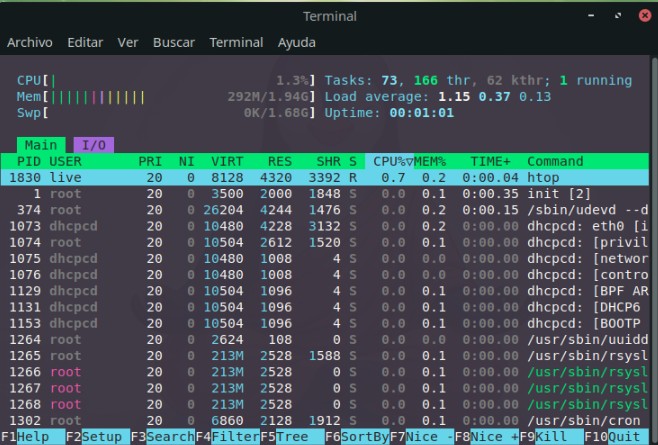This screenshot has width=658, height=445.
Task: Select rsyslog process row PID 1265
Action: point(325,356)
